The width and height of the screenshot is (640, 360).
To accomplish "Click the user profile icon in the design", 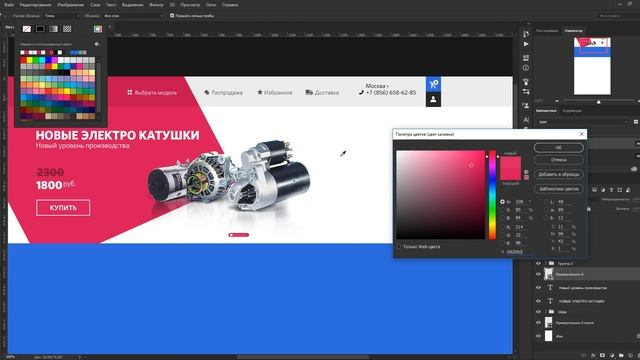I will coord(433,99).
